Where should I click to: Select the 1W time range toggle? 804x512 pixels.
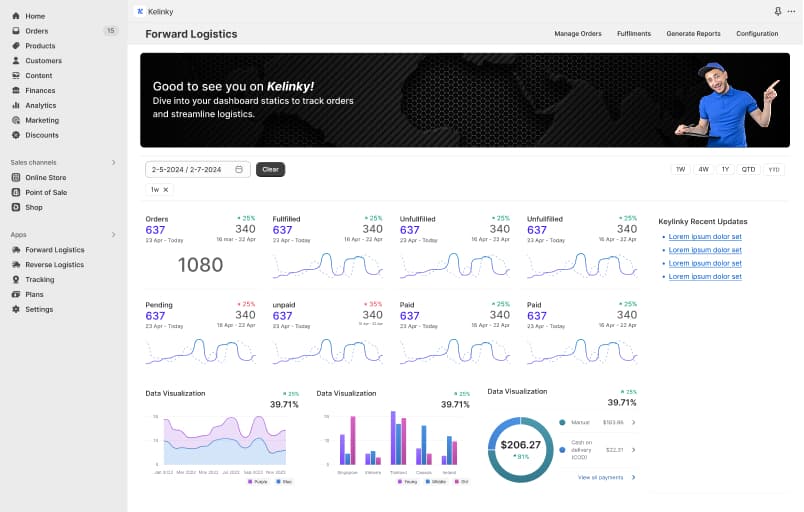click(x=681, y=170)
